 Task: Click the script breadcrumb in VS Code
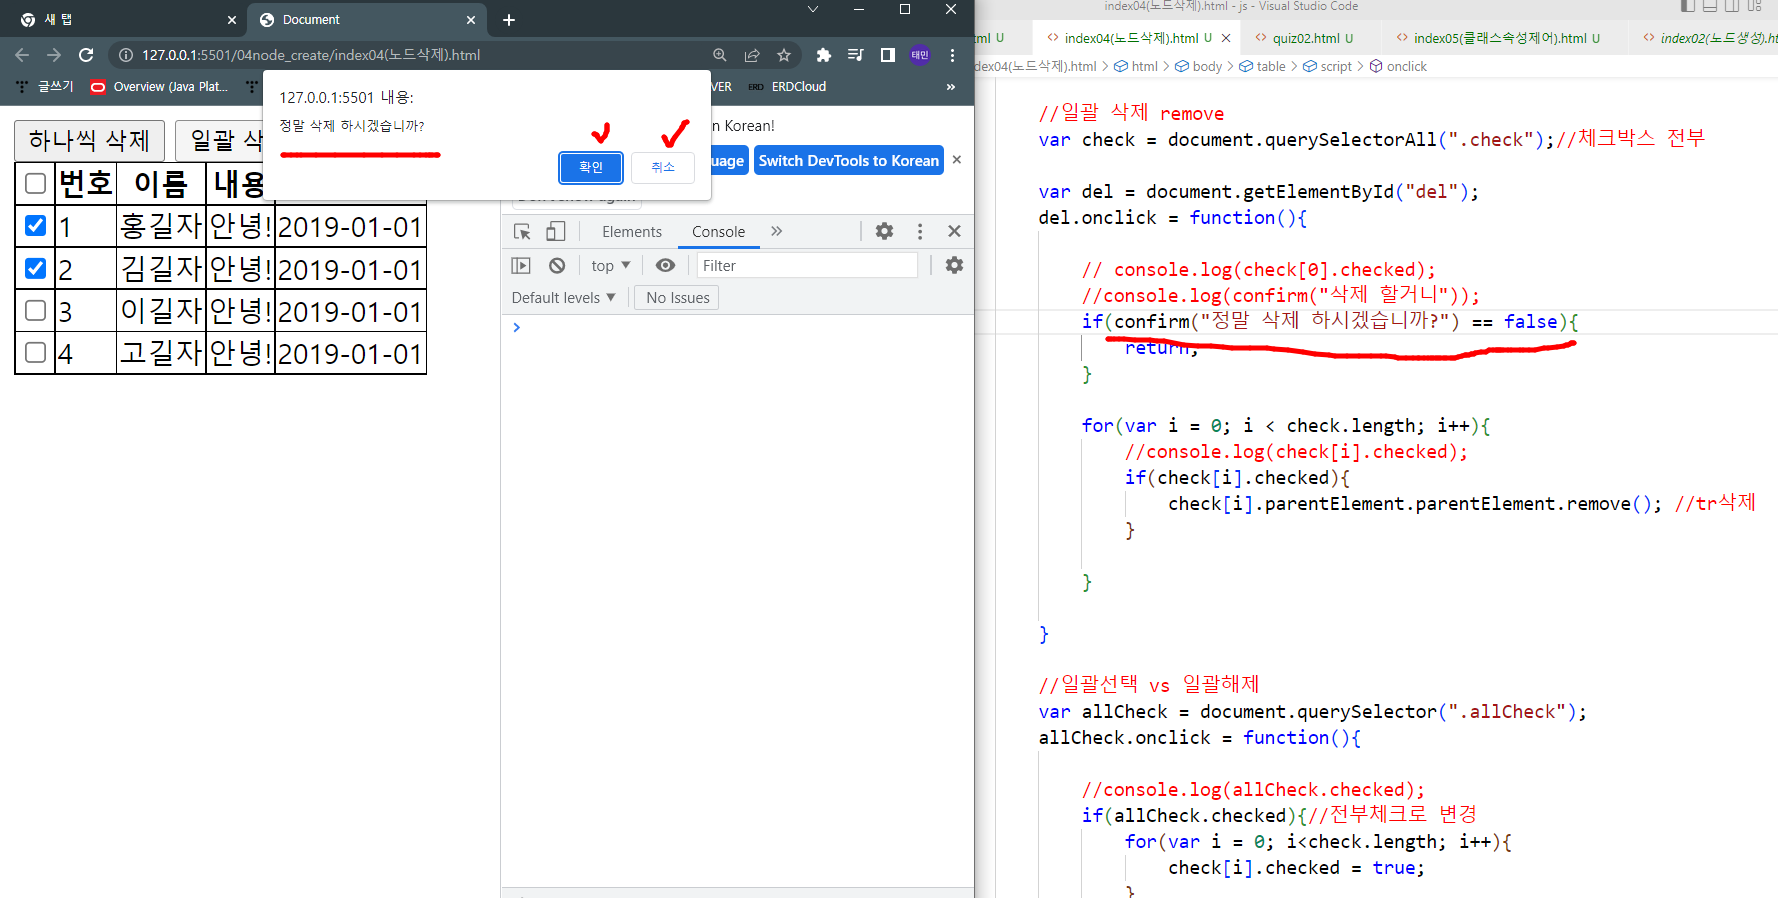[1328, 66]
